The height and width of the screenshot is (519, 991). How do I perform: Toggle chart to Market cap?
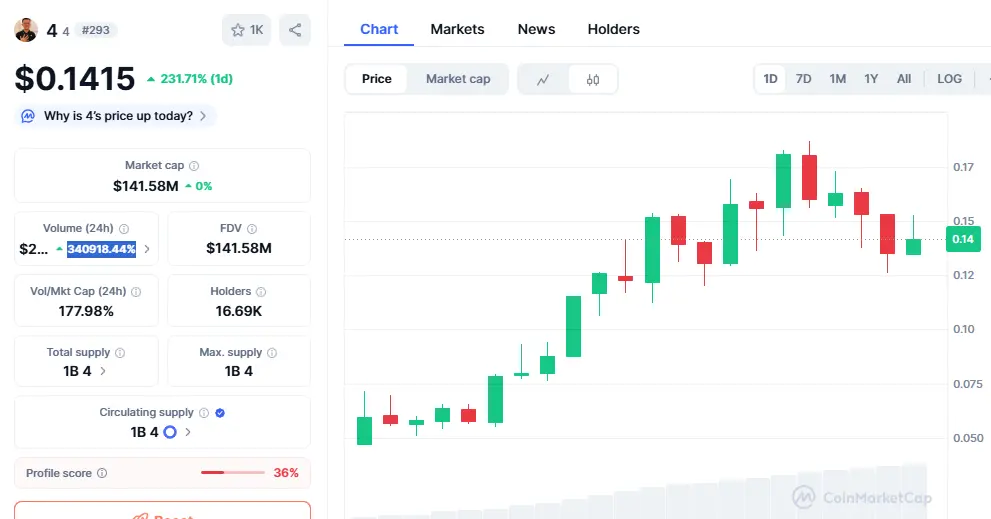[458, 79]
